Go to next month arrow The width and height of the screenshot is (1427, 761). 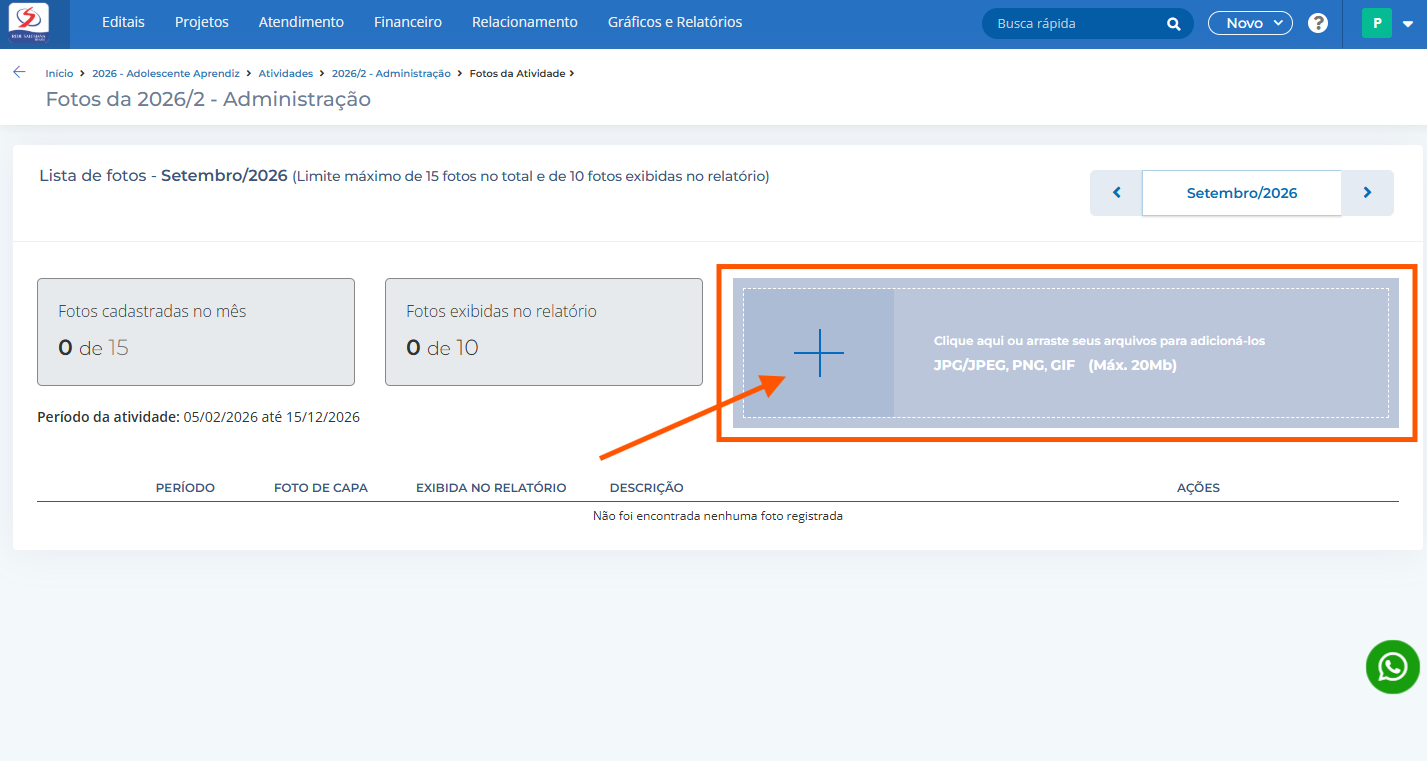[1367, 193]
